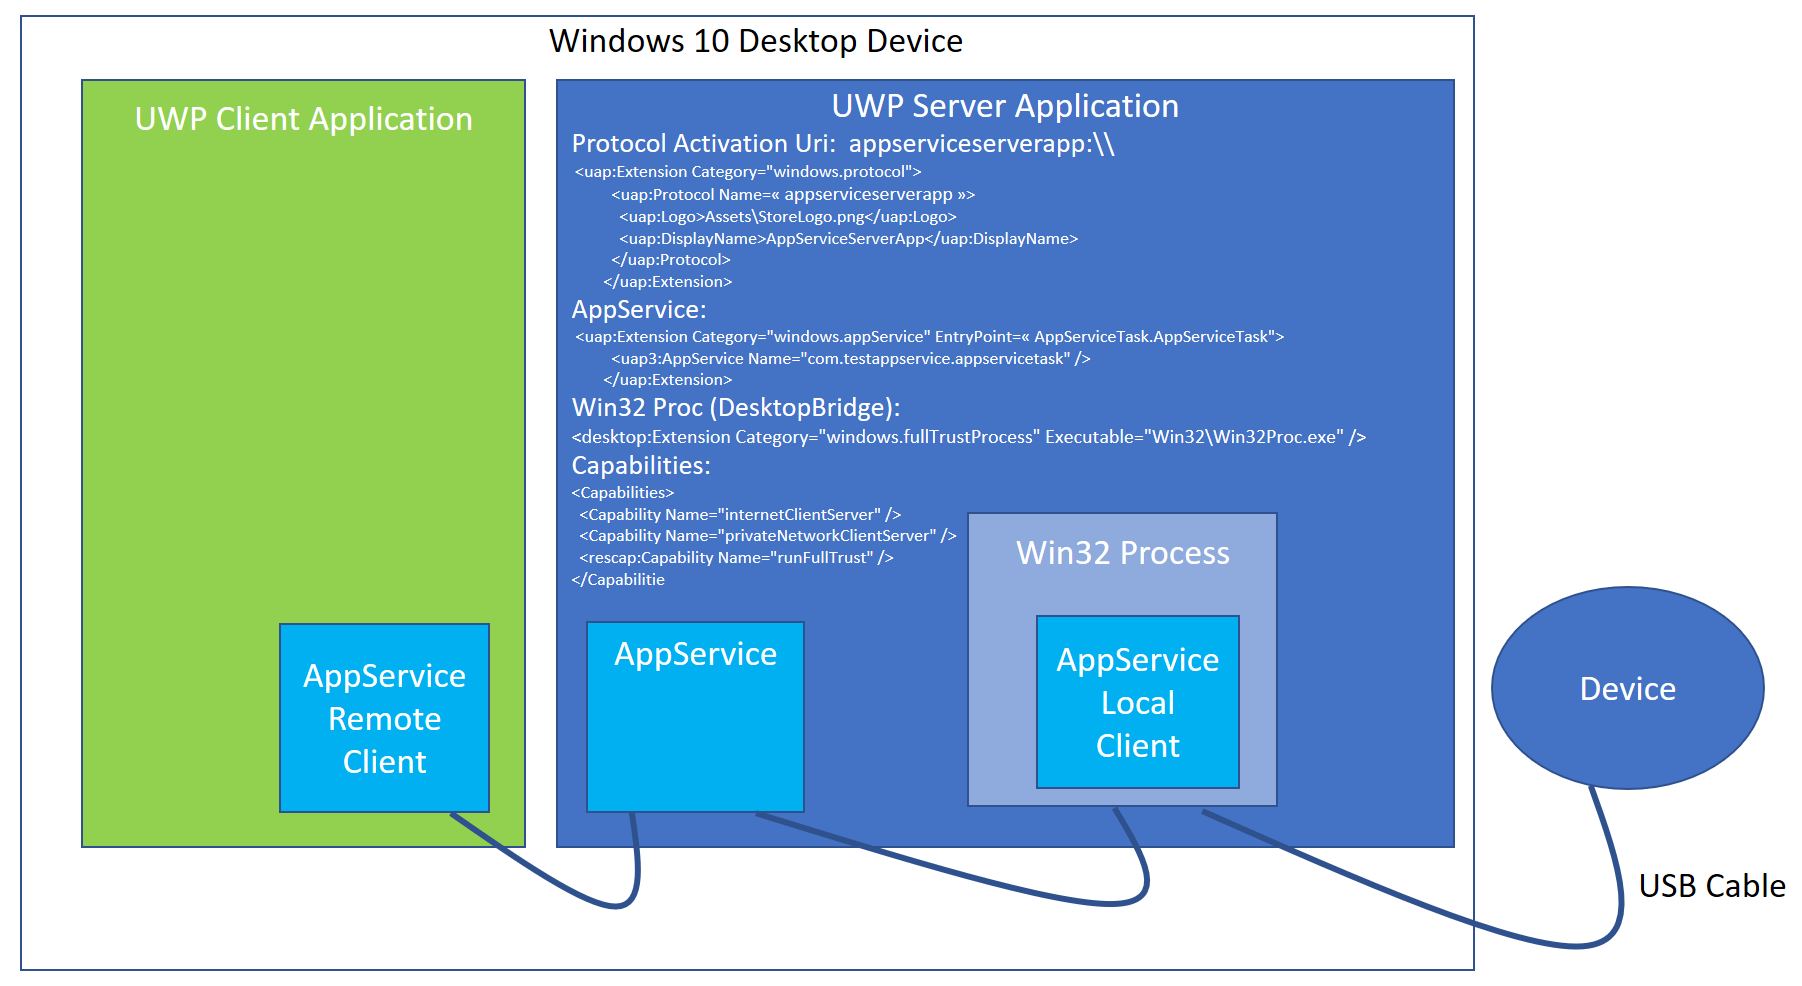Select the 'UWP Client Application' heading
Screen dimensions: 1802x986
[303, 119]
